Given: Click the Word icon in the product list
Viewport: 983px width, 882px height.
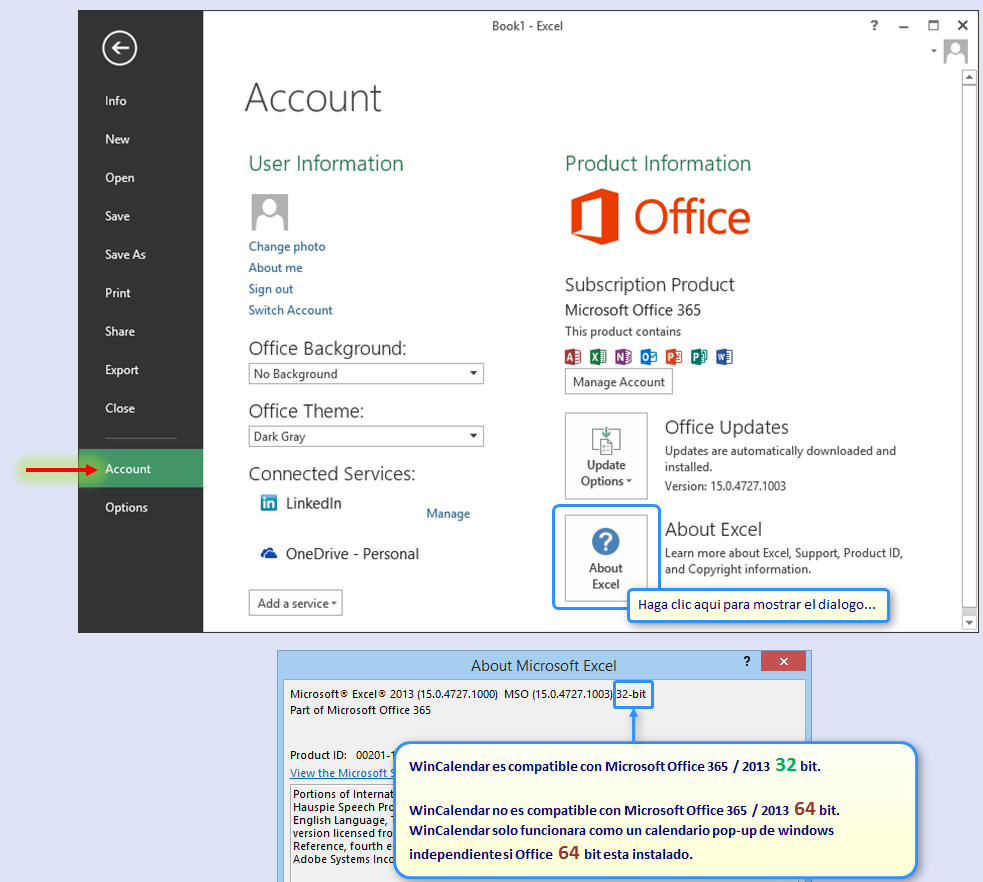Looking at the screenshot, I should coord(722,355).
